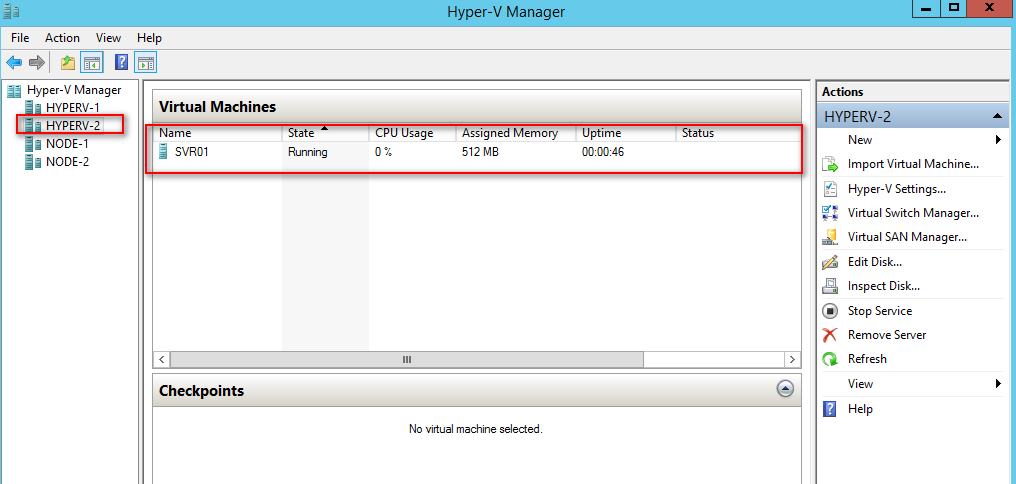1016x484 pixels.
Task: Click the horizontal scrollbar thumb
Action: [407, 359]
